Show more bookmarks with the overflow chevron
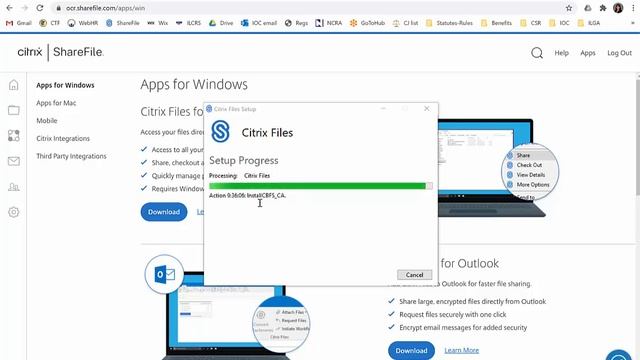 (633, 23)
